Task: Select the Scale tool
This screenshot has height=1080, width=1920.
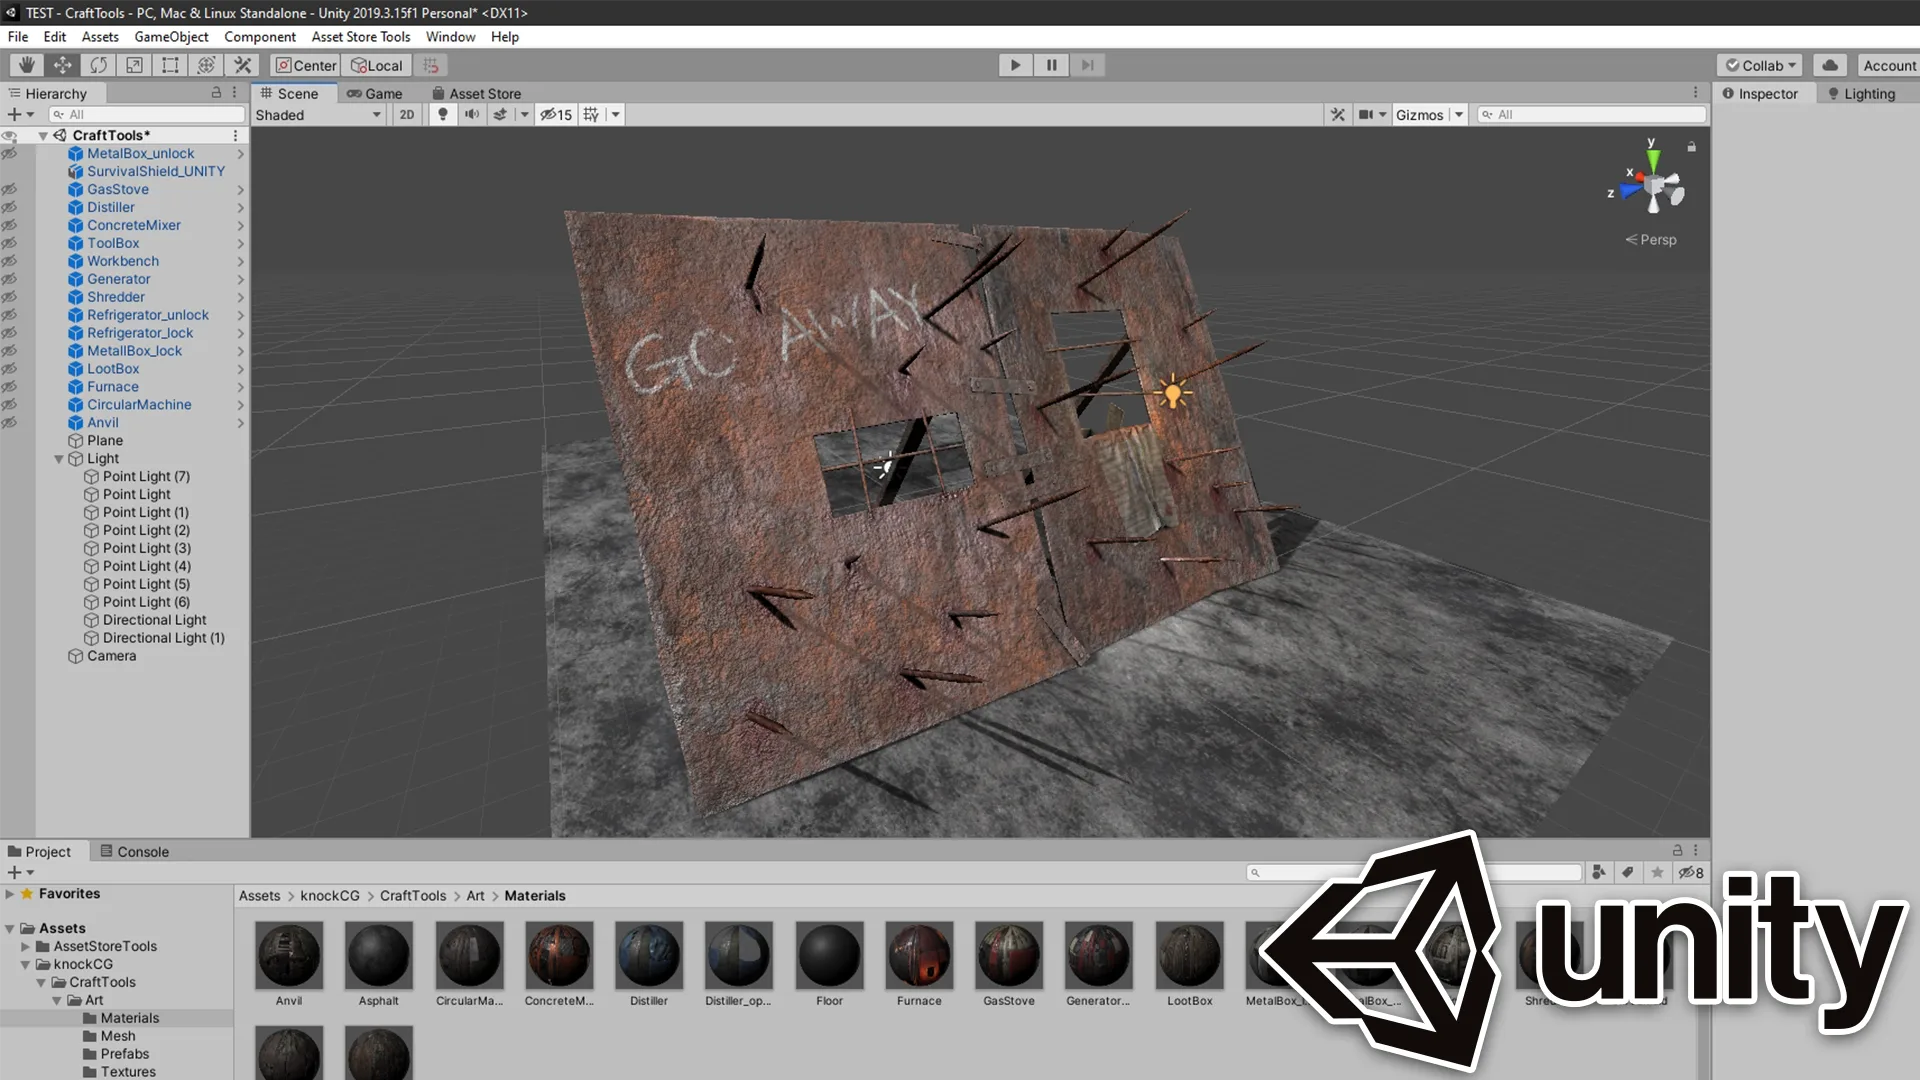Action: [134, 65]
